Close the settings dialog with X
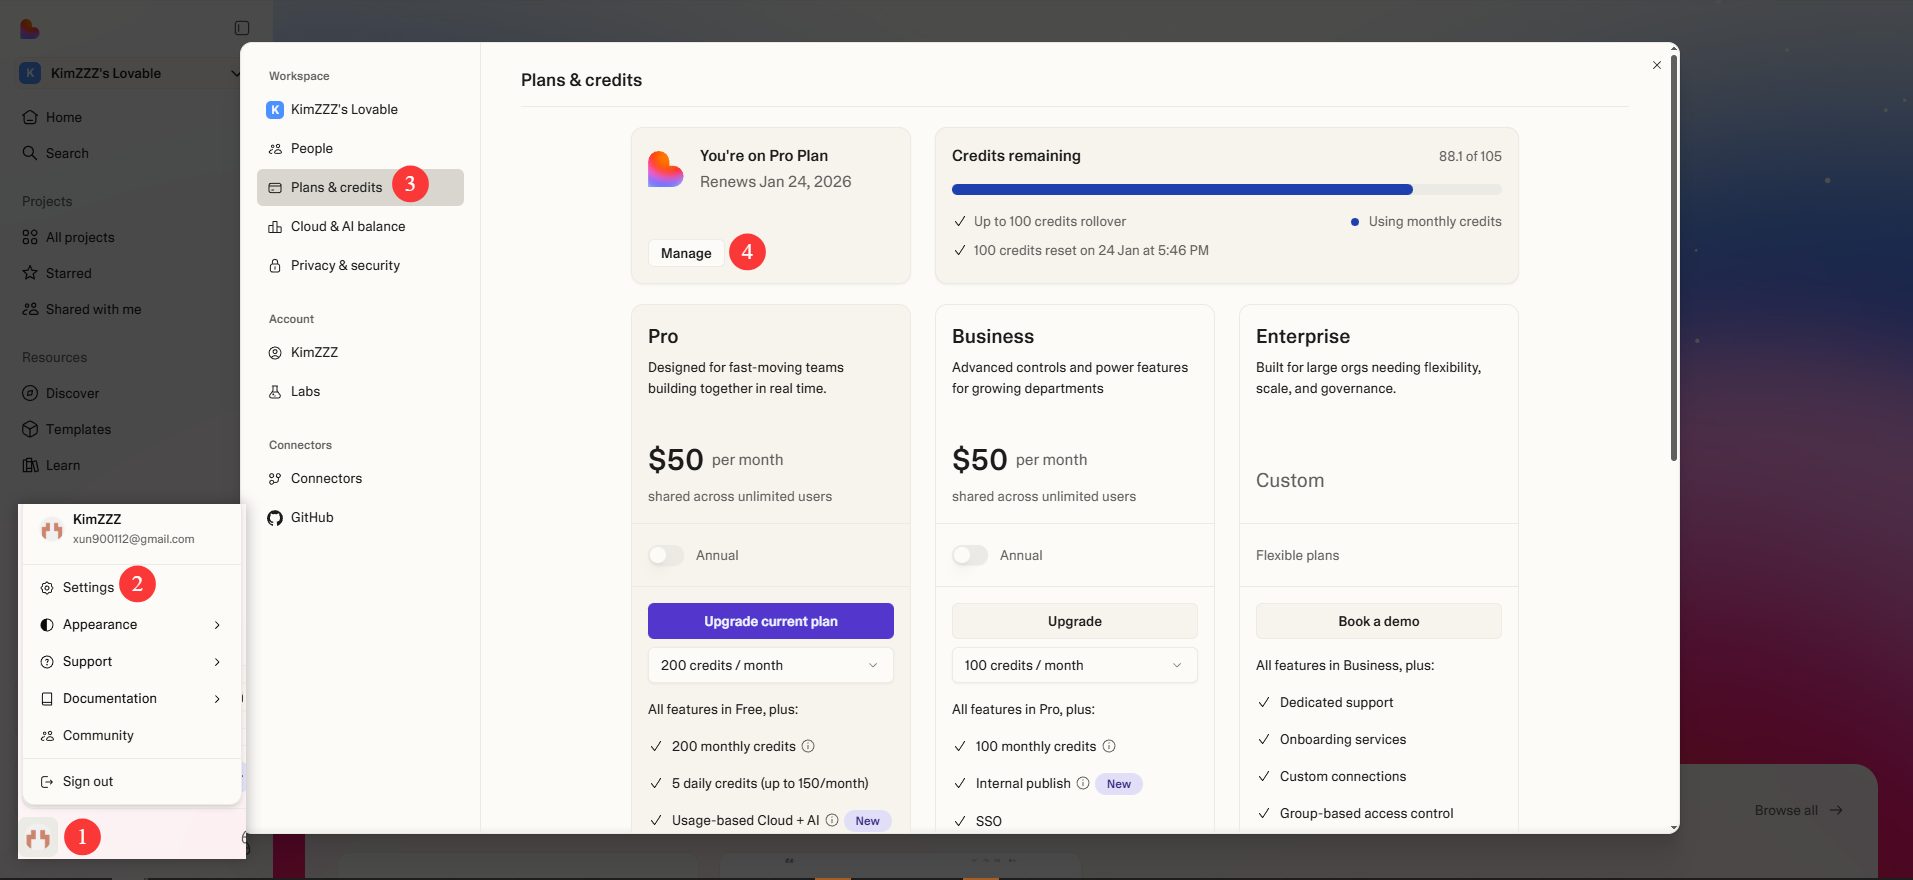This screenshot has height=880, width=1913. click(1657, 65)
